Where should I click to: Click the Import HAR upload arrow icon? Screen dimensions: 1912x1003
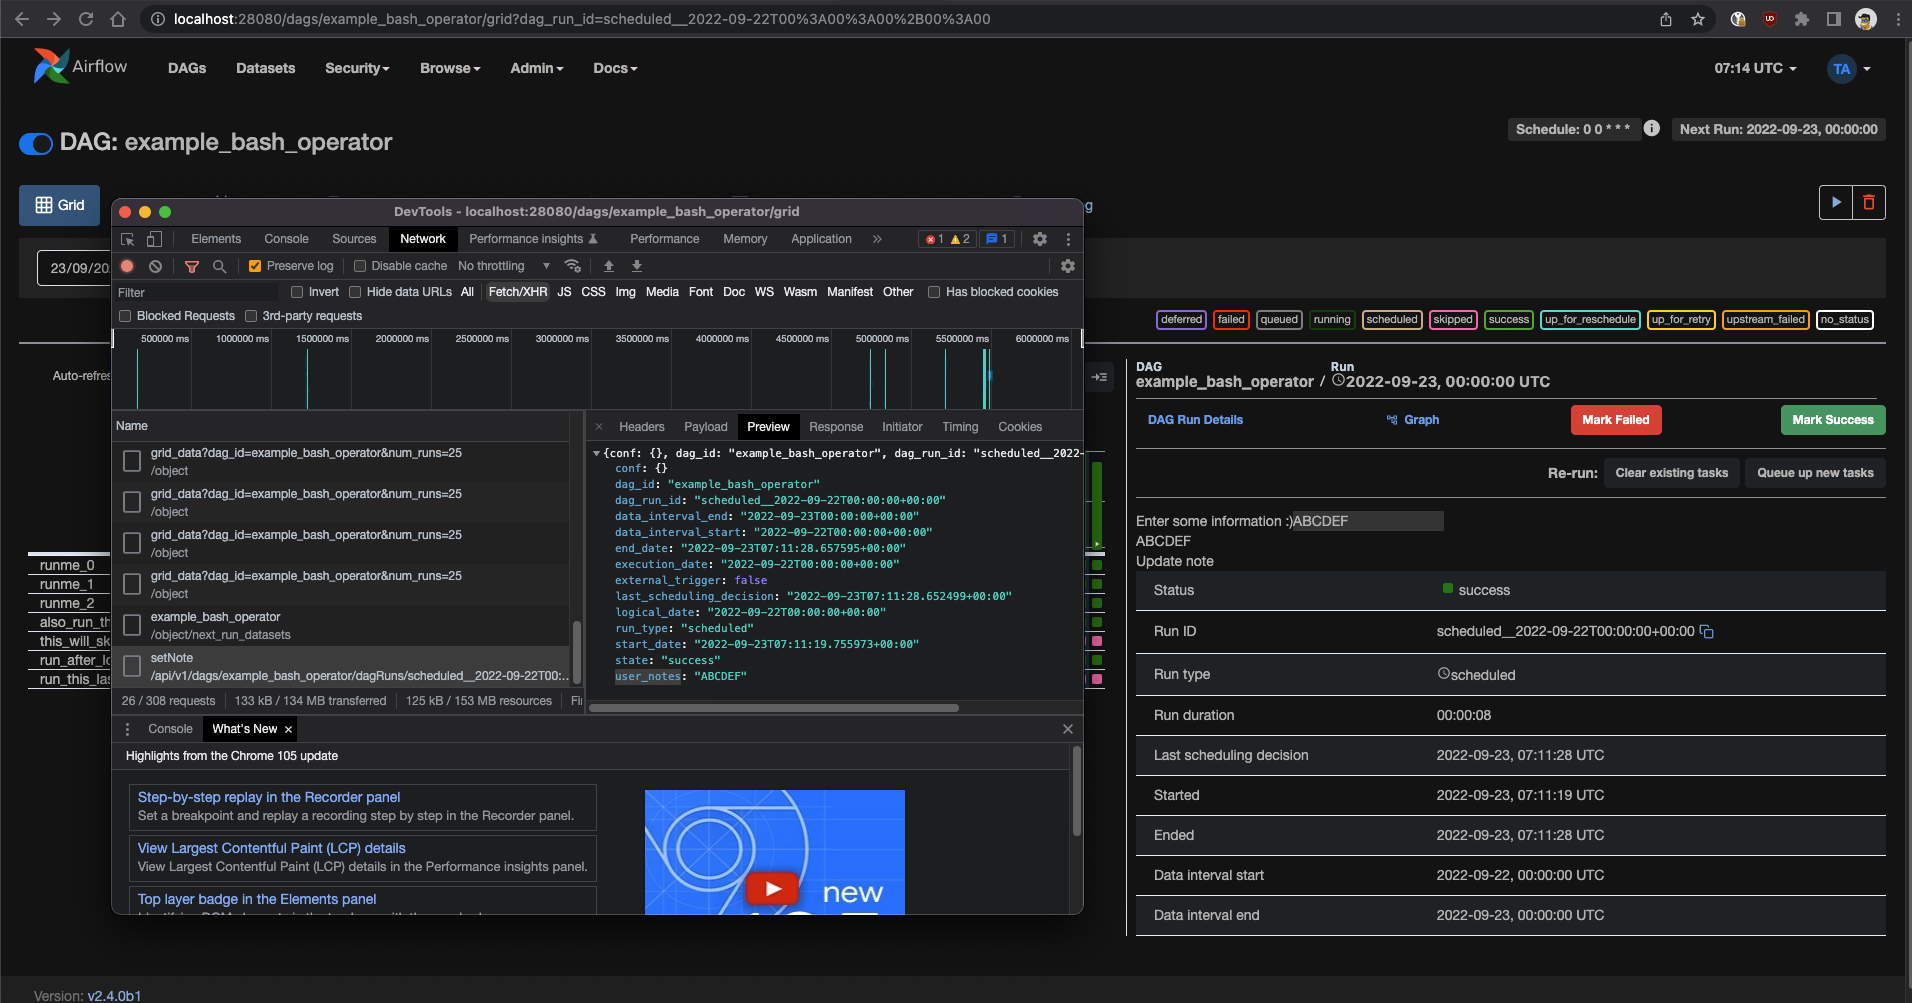609,266
